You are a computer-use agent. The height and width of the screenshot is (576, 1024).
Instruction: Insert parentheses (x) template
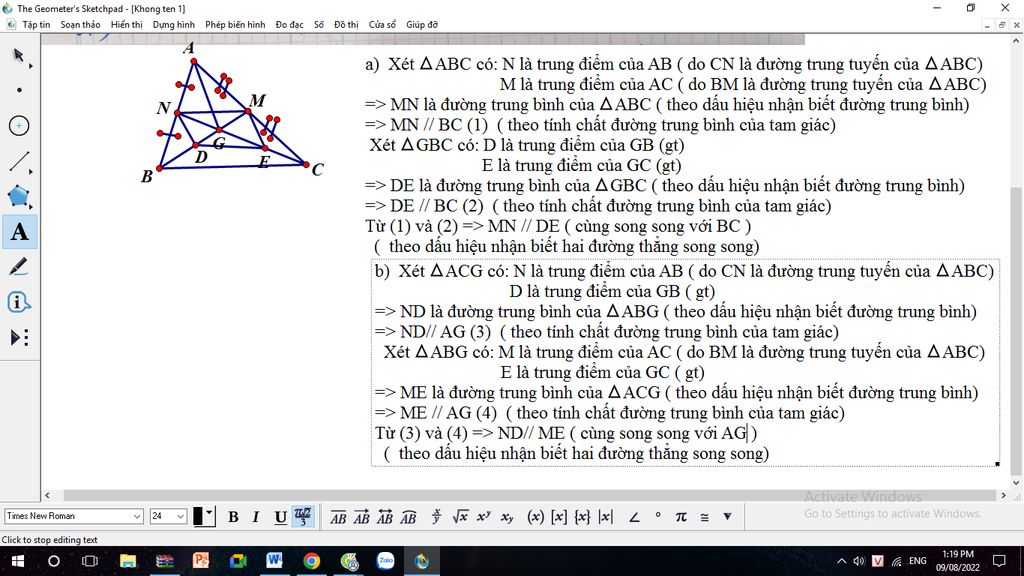coord(536,517)
